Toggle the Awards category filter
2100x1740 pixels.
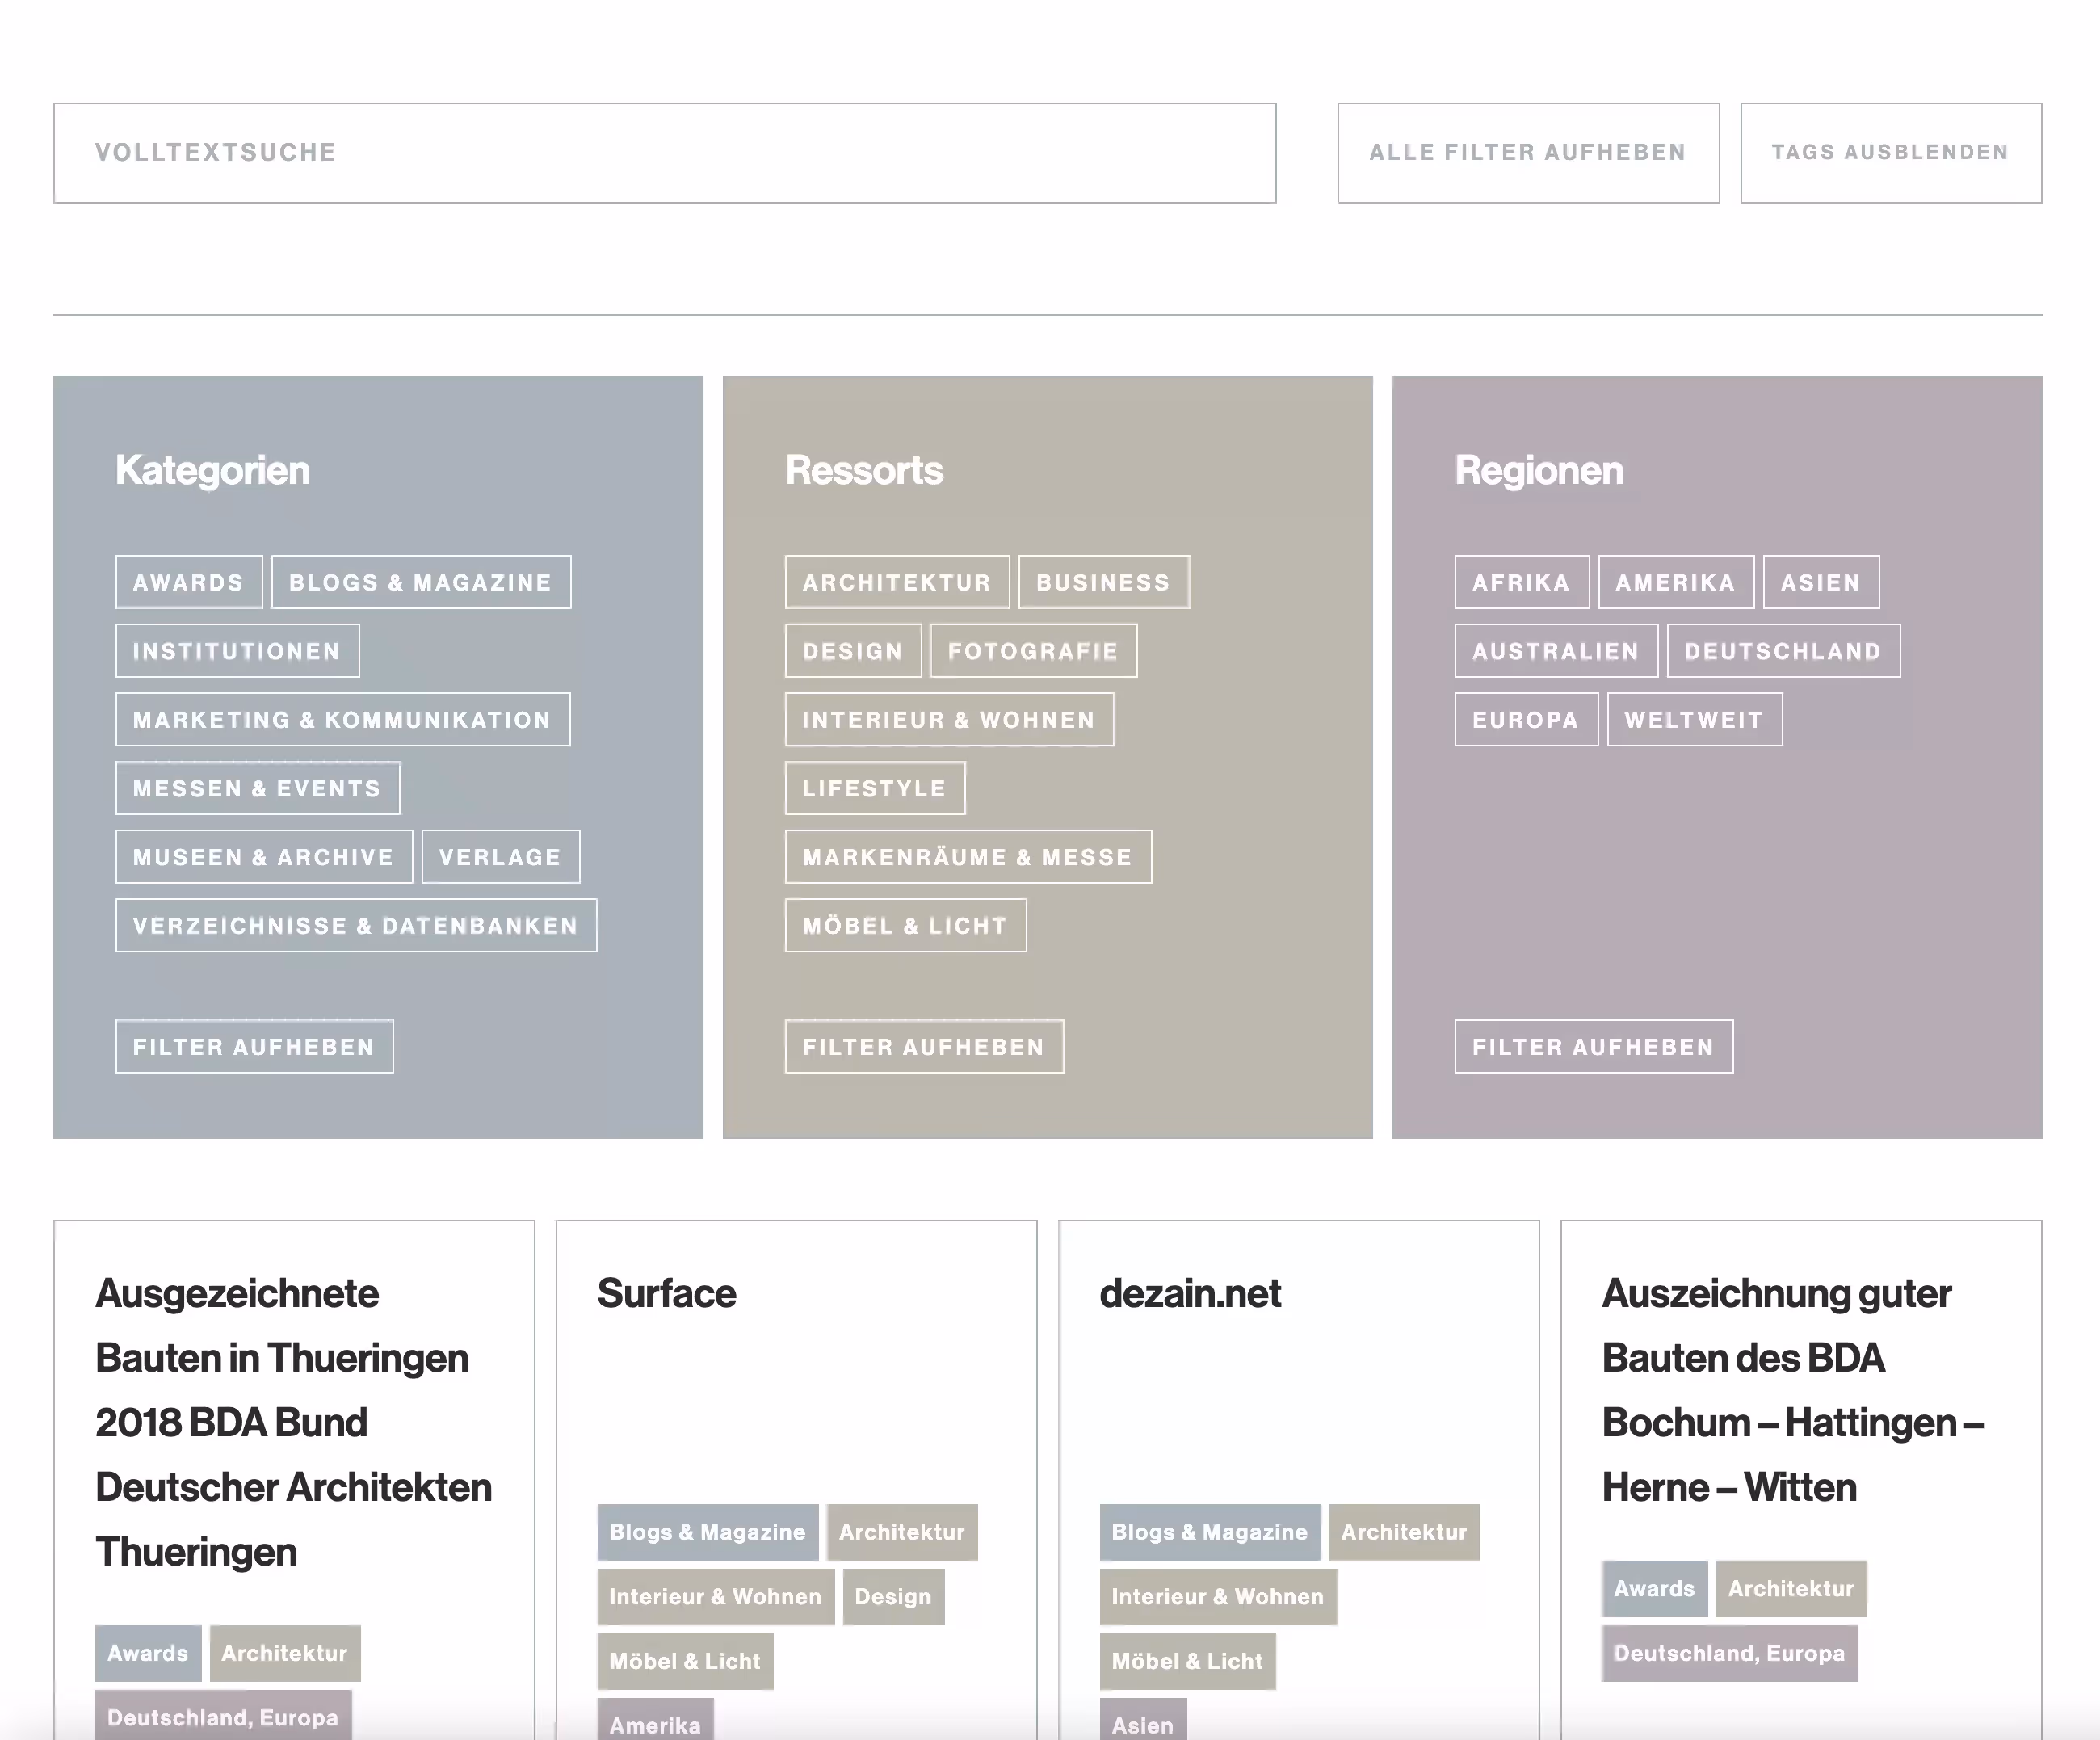(188, 582)
